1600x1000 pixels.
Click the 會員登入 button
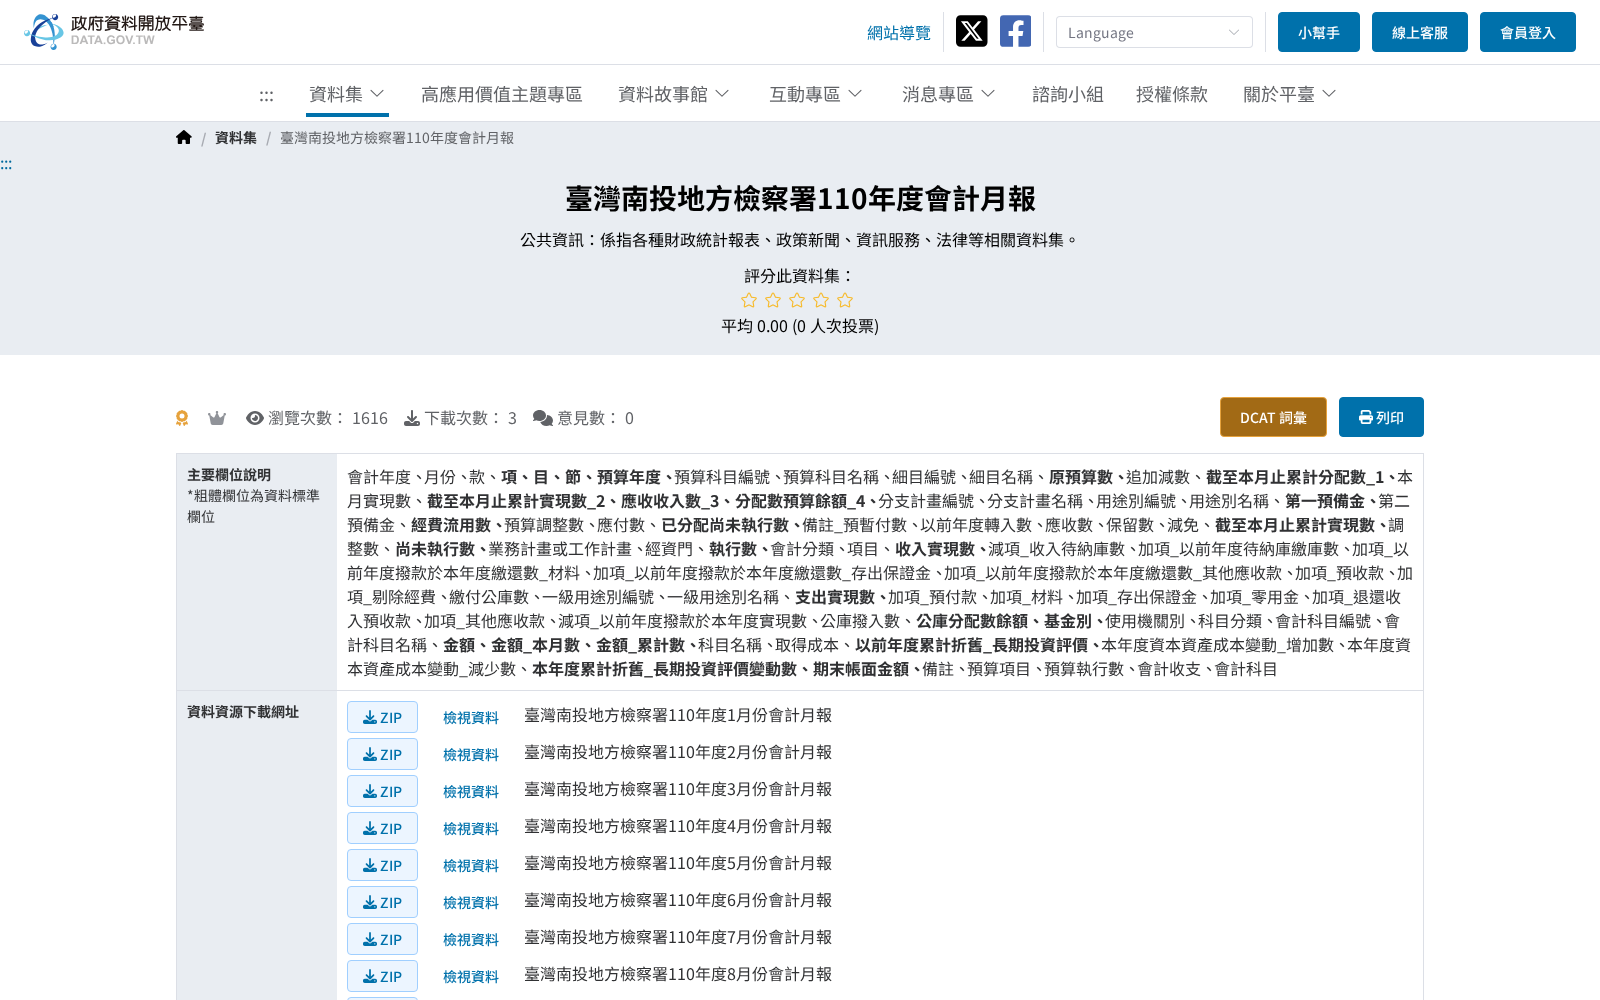point(1528,32)
